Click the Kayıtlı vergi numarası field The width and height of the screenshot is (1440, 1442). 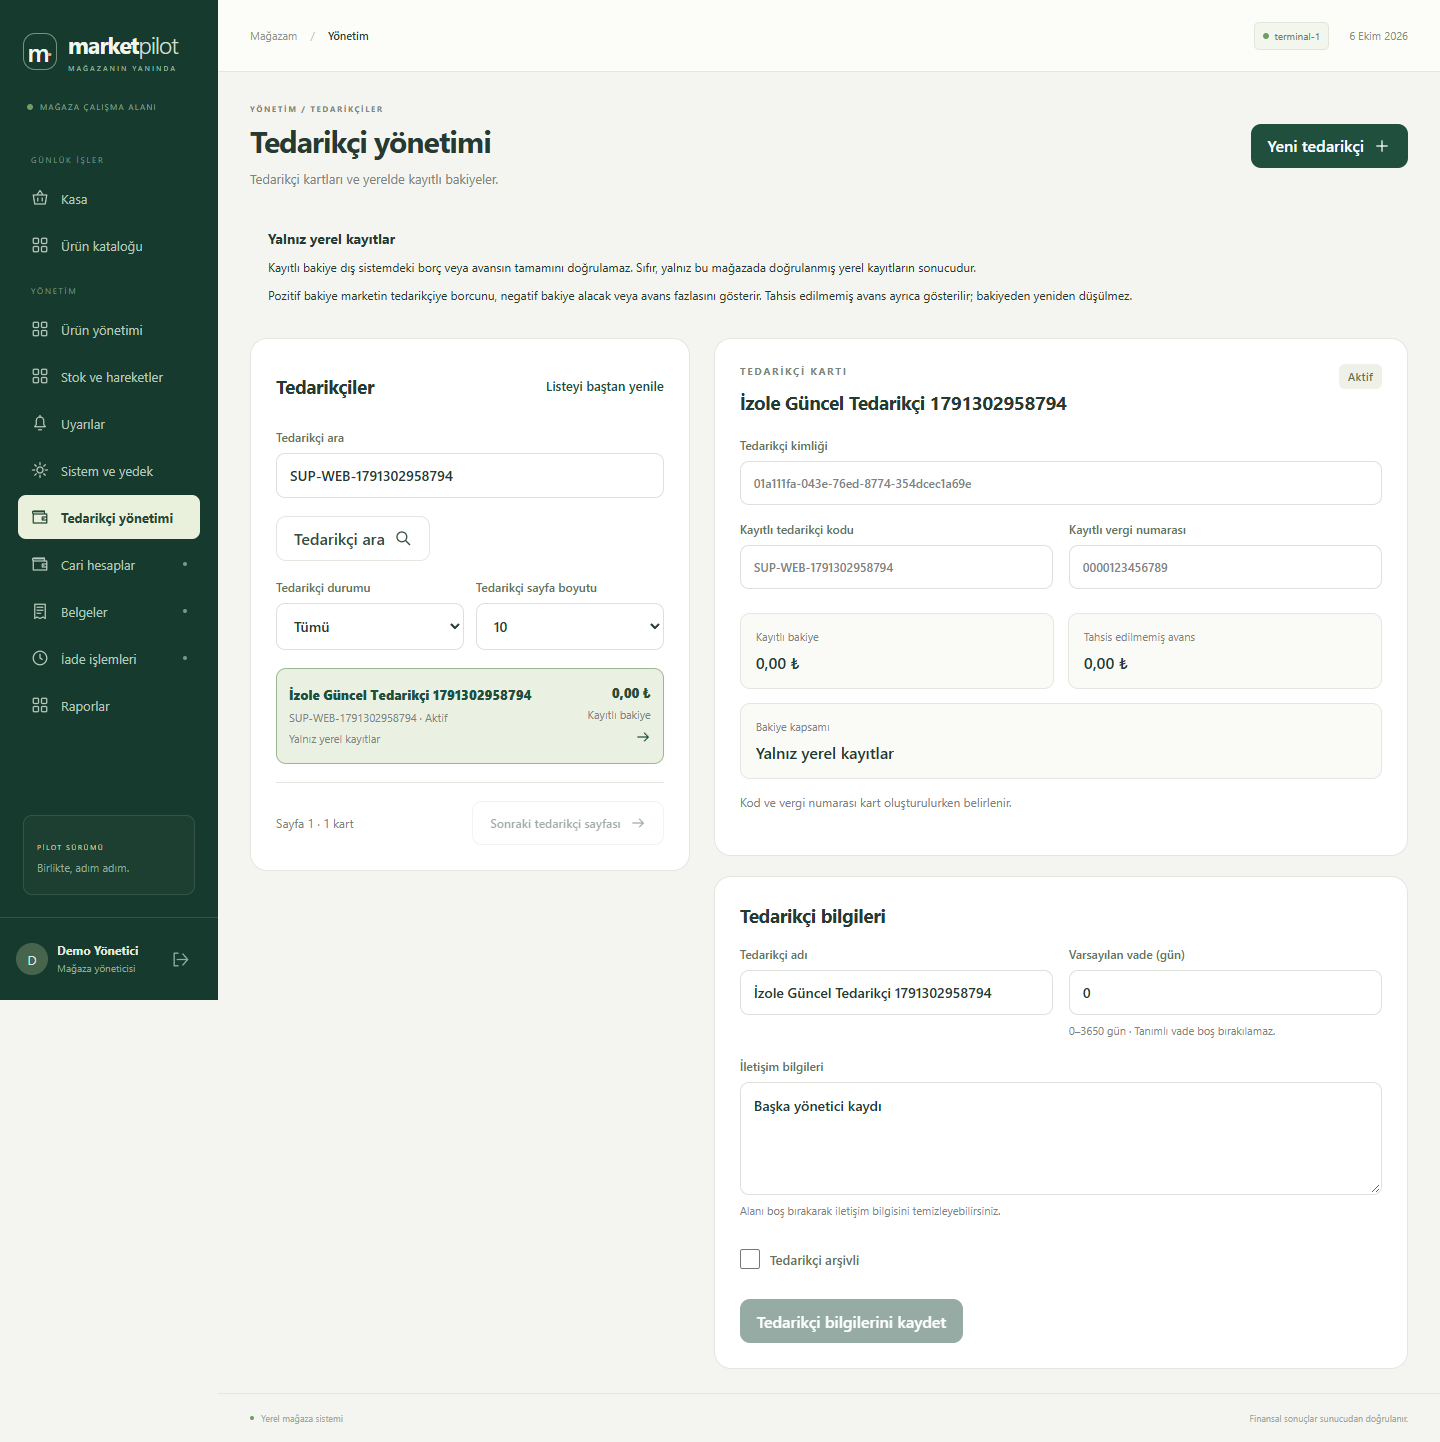pyautogui.click(x=1225, y=567)
